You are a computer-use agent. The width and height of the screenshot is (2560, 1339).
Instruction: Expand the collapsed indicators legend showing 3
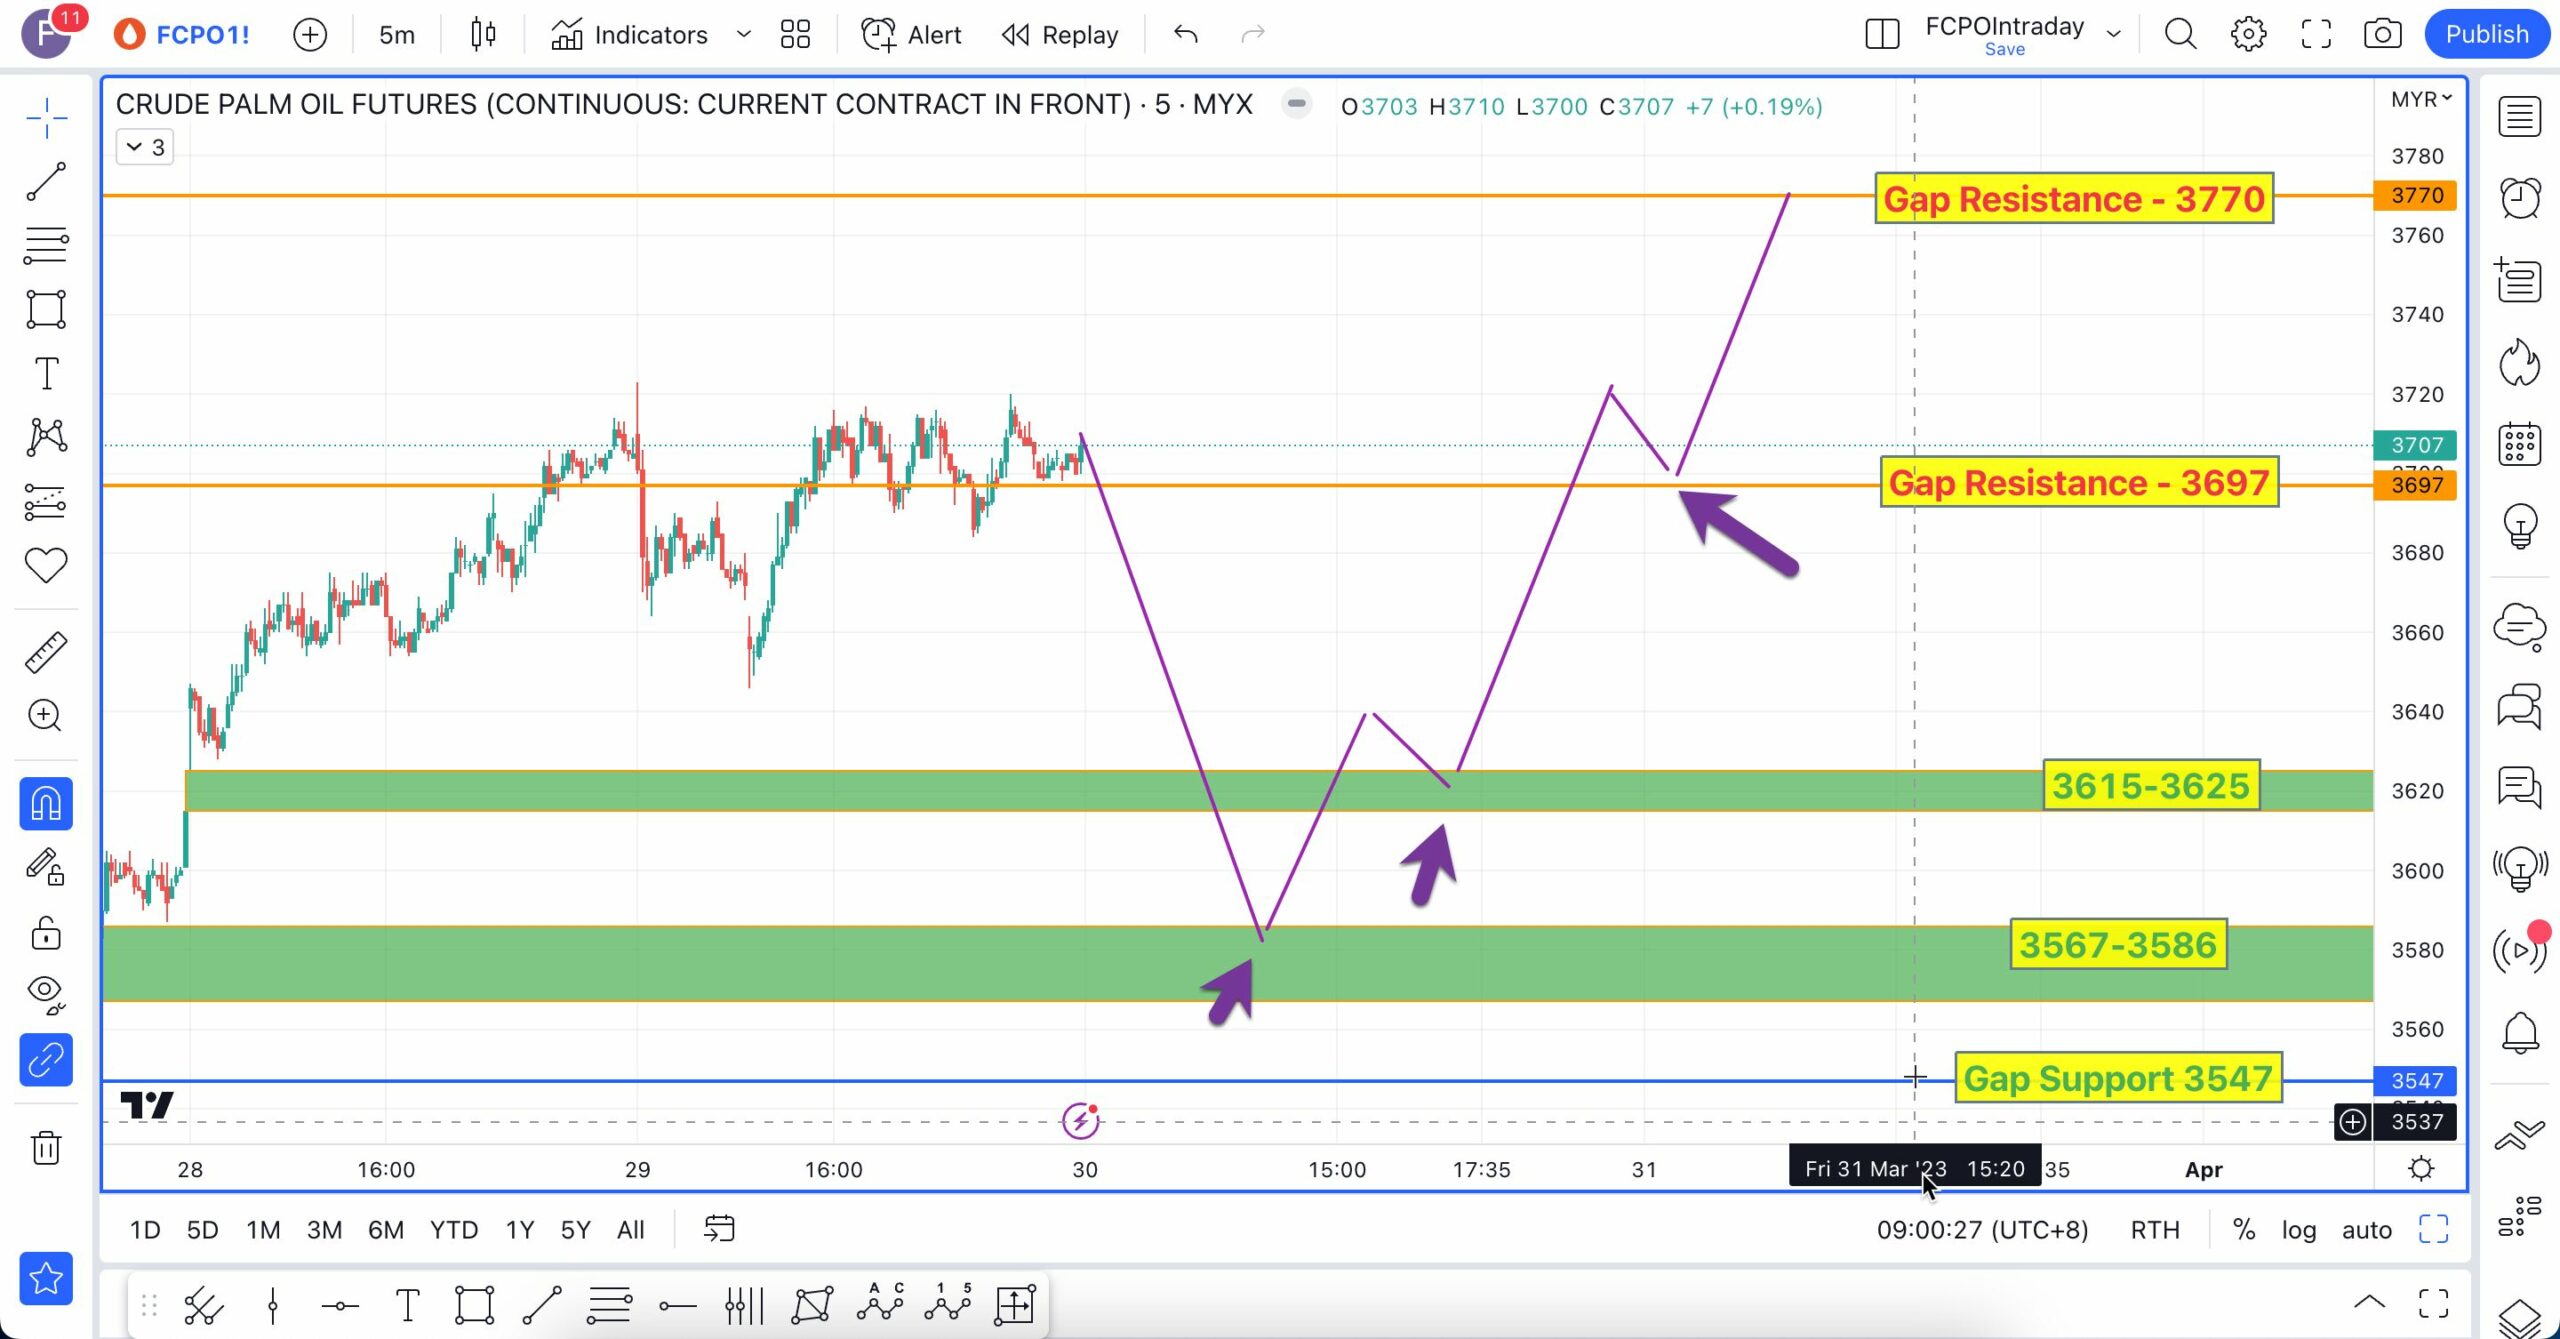(x=145, y=147)
